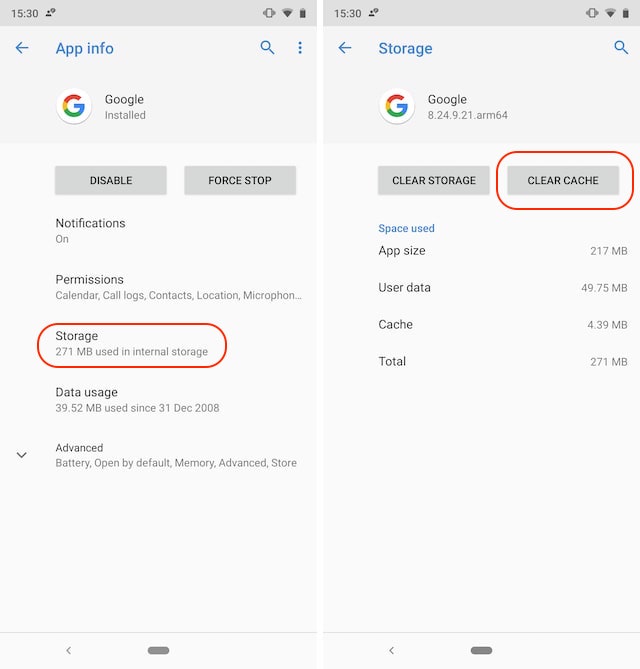Screen dimensions: 640x669
Task: Open the three-dot overflow menu
Action: tap(300, 48)
